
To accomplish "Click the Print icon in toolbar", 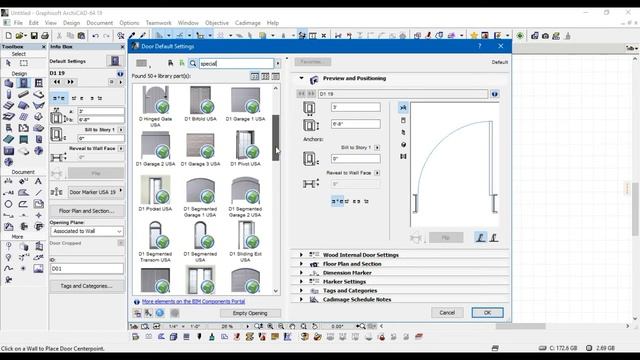I will [44, 36].
